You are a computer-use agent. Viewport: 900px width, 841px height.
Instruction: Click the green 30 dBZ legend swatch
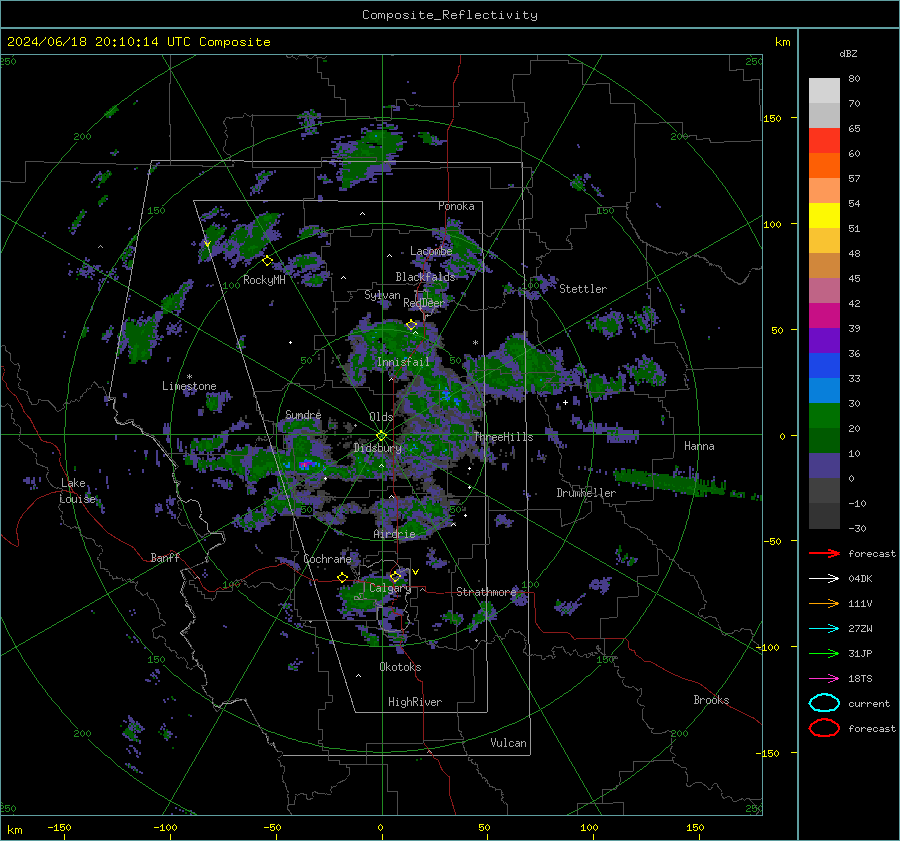[824, 415]
